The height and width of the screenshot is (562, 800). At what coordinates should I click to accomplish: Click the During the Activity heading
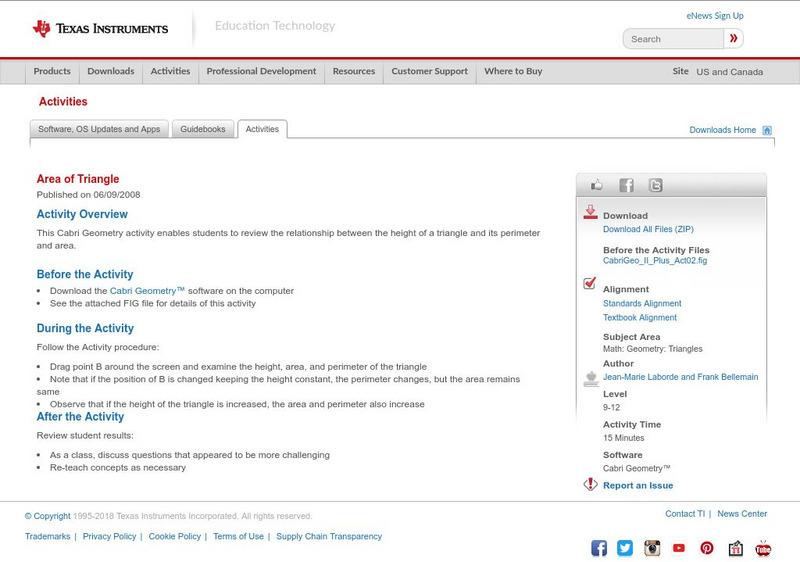pos(85,328)
